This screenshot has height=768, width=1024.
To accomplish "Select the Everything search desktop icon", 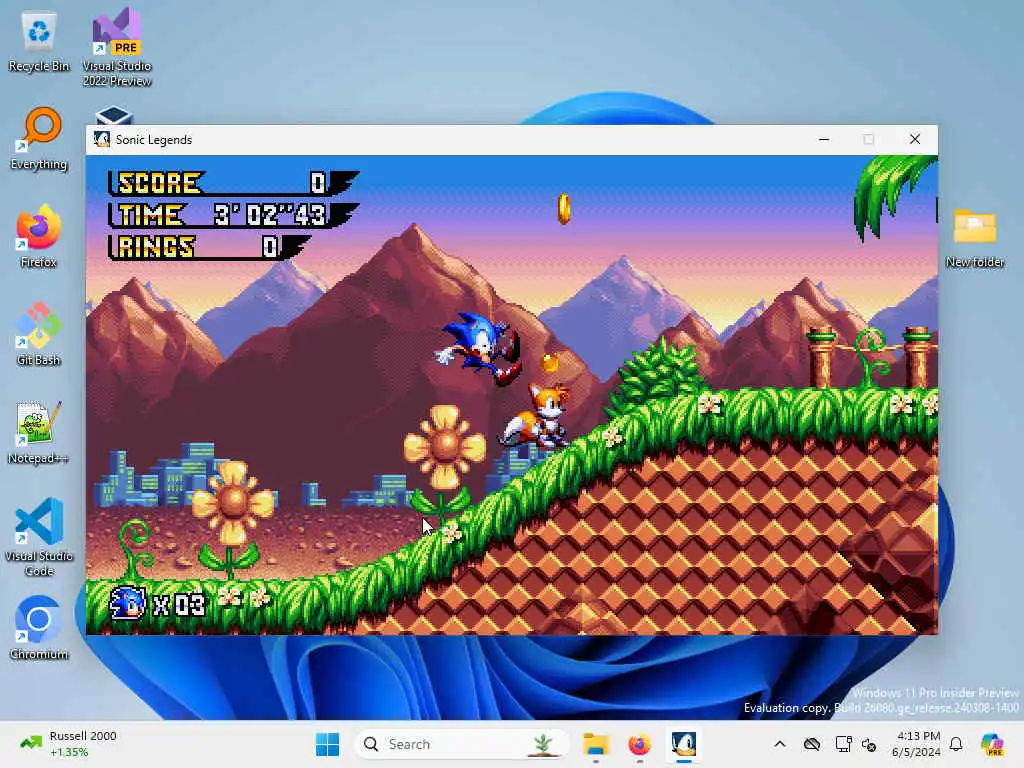I will (39, 139).
